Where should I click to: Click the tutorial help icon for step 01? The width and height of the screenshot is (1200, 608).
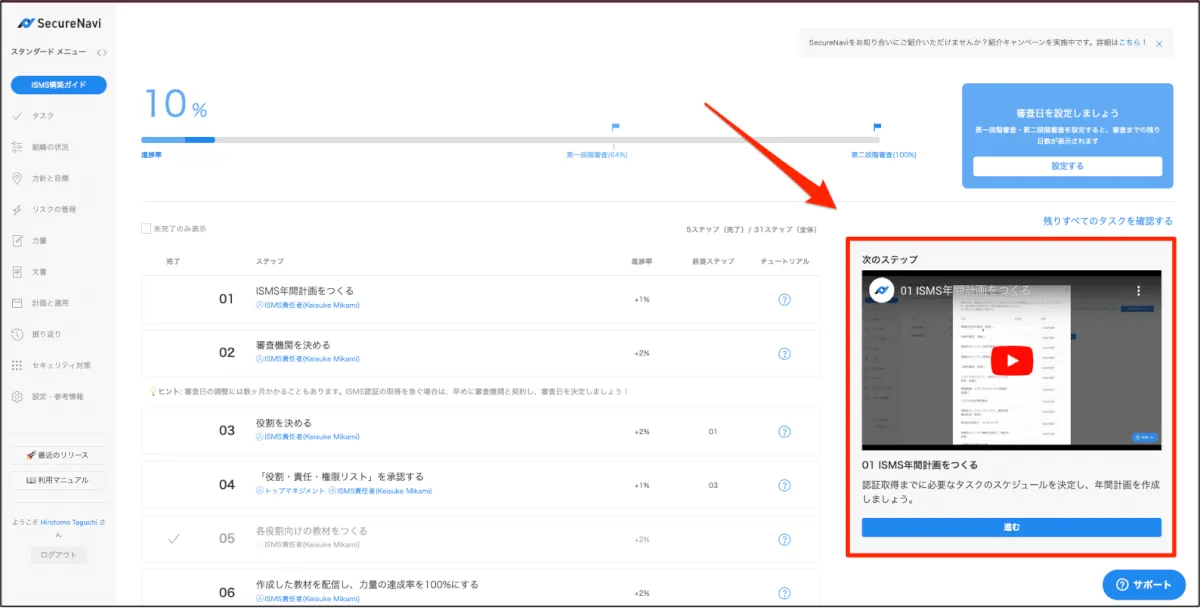784,299
